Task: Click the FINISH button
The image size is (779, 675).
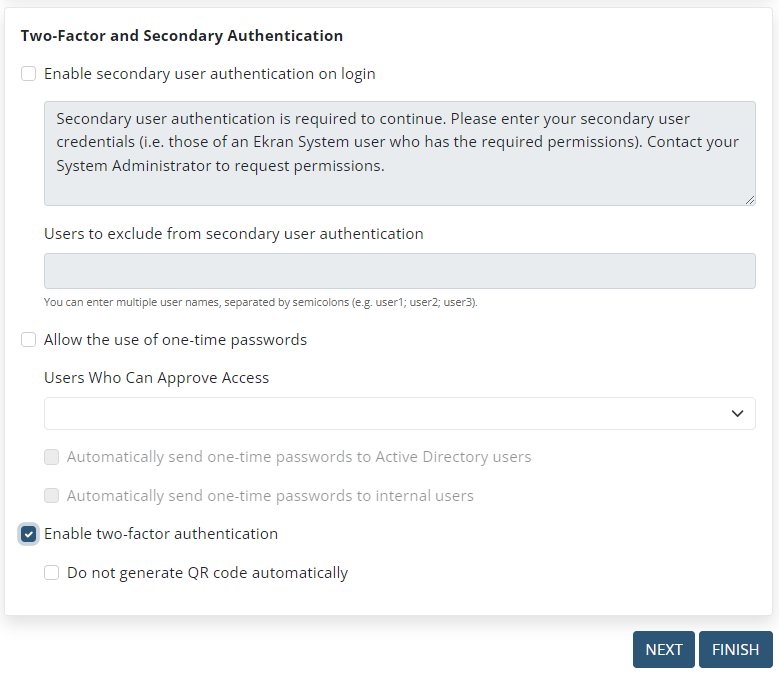Action: tap(735, 649)
